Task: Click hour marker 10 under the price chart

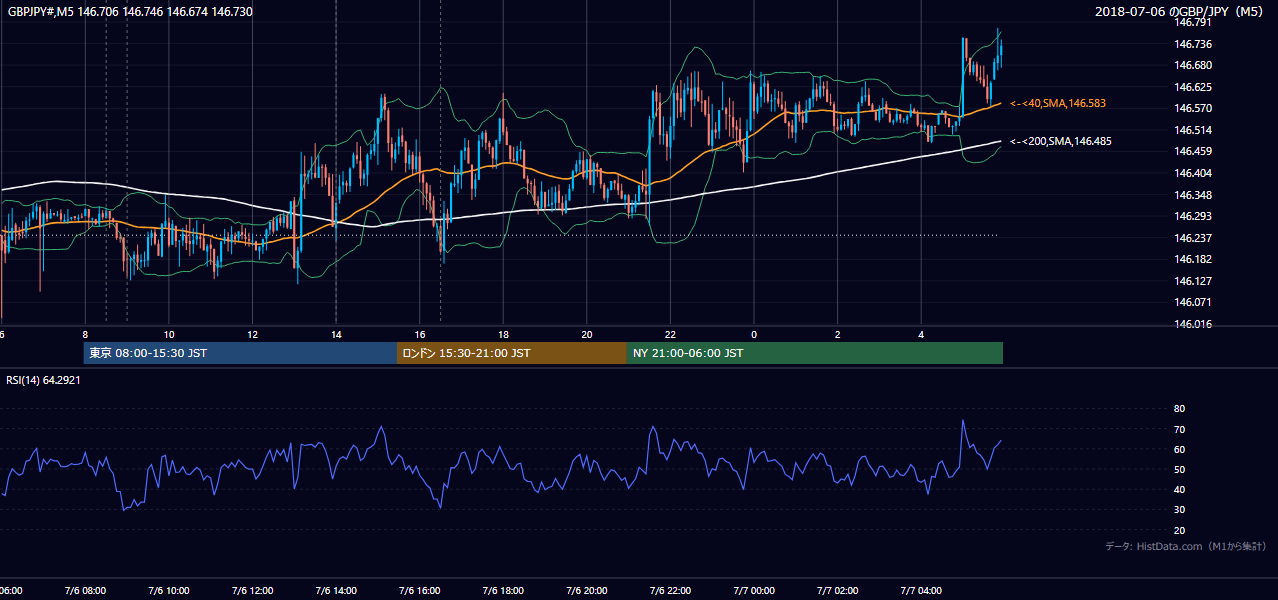Action: (x=169, y=334)
